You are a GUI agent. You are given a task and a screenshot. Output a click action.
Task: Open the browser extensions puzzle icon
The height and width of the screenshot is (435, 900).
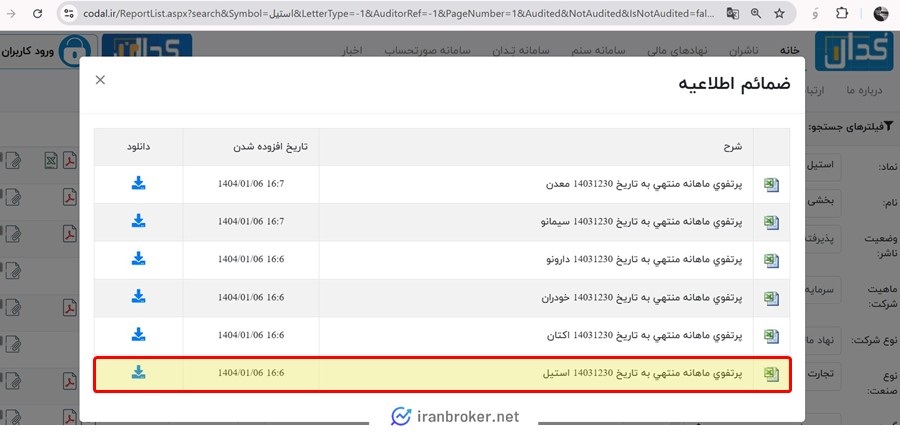[841, 13]
